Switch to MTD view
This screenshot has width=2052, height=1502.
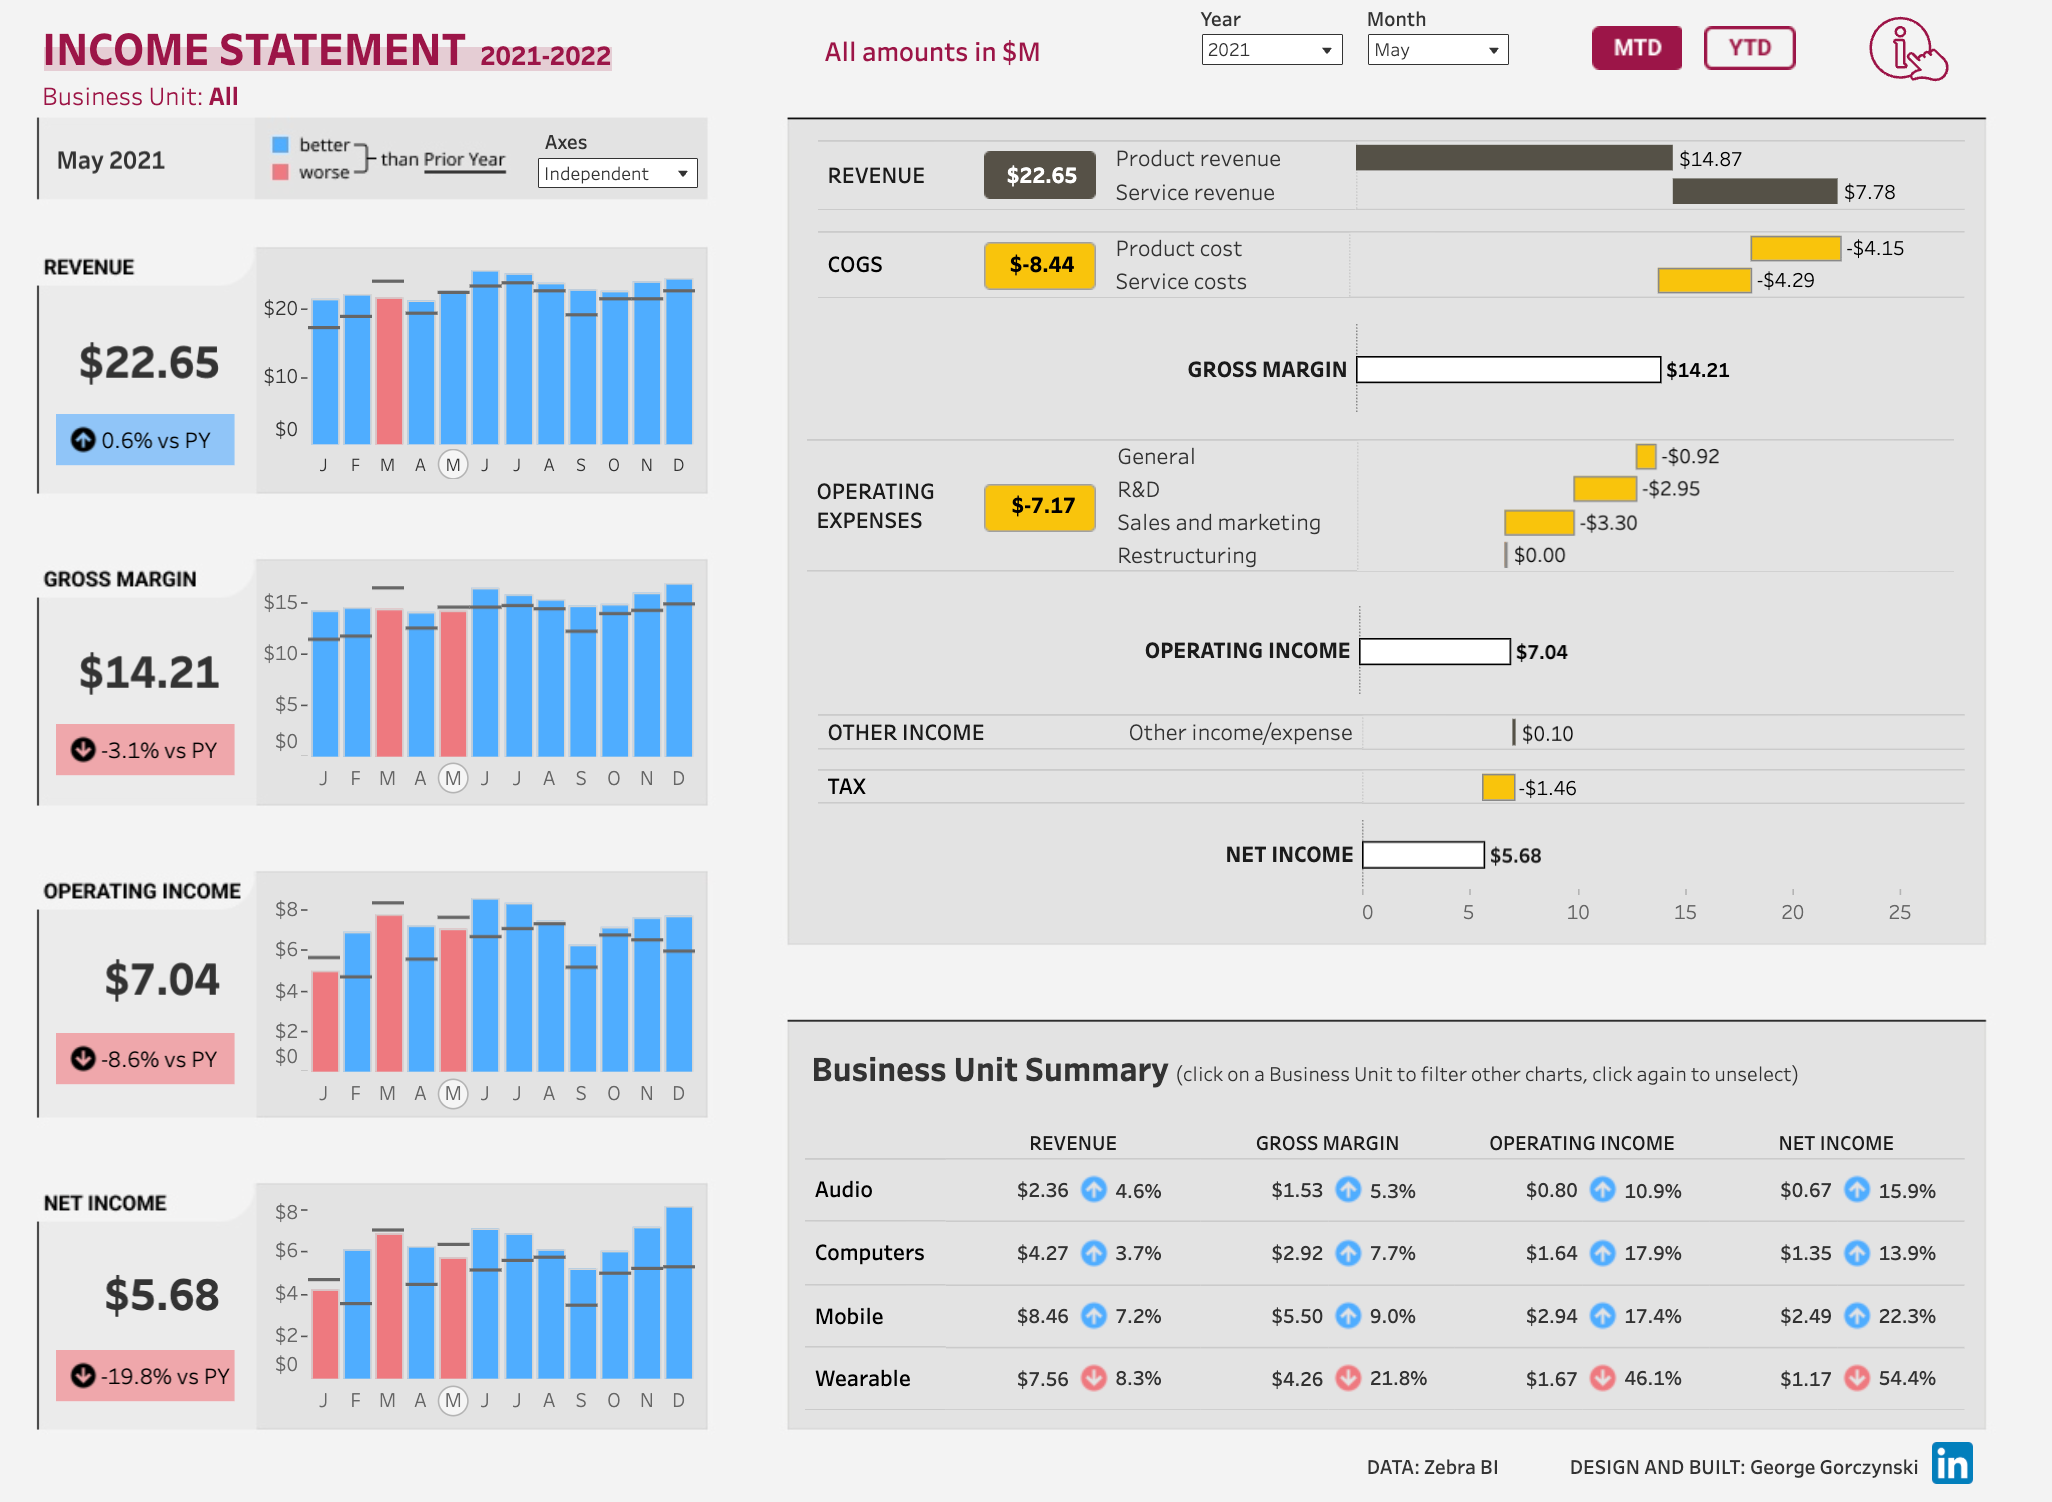click(x=1636, y=48)
